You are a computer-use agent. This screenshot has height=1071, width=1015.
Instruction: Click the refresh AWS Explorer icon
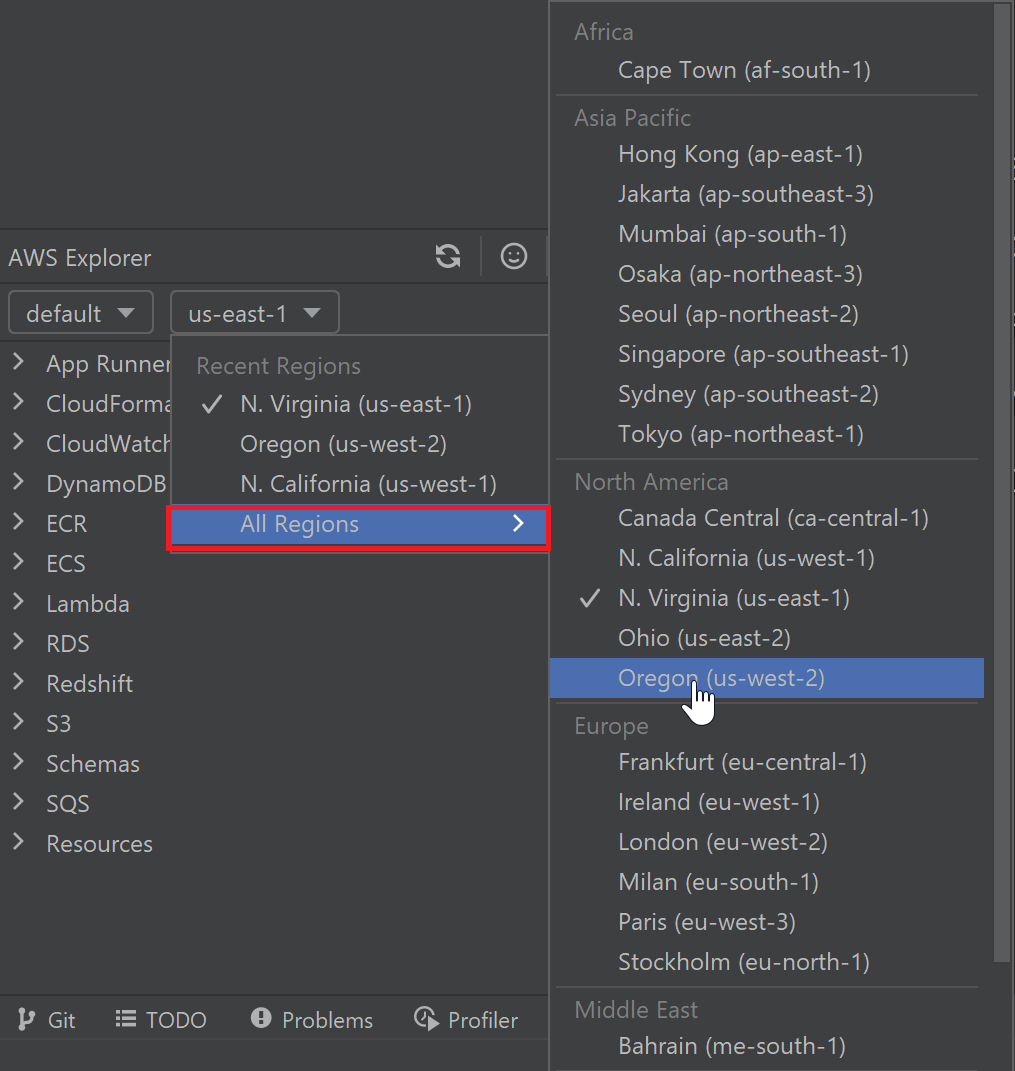448,257
